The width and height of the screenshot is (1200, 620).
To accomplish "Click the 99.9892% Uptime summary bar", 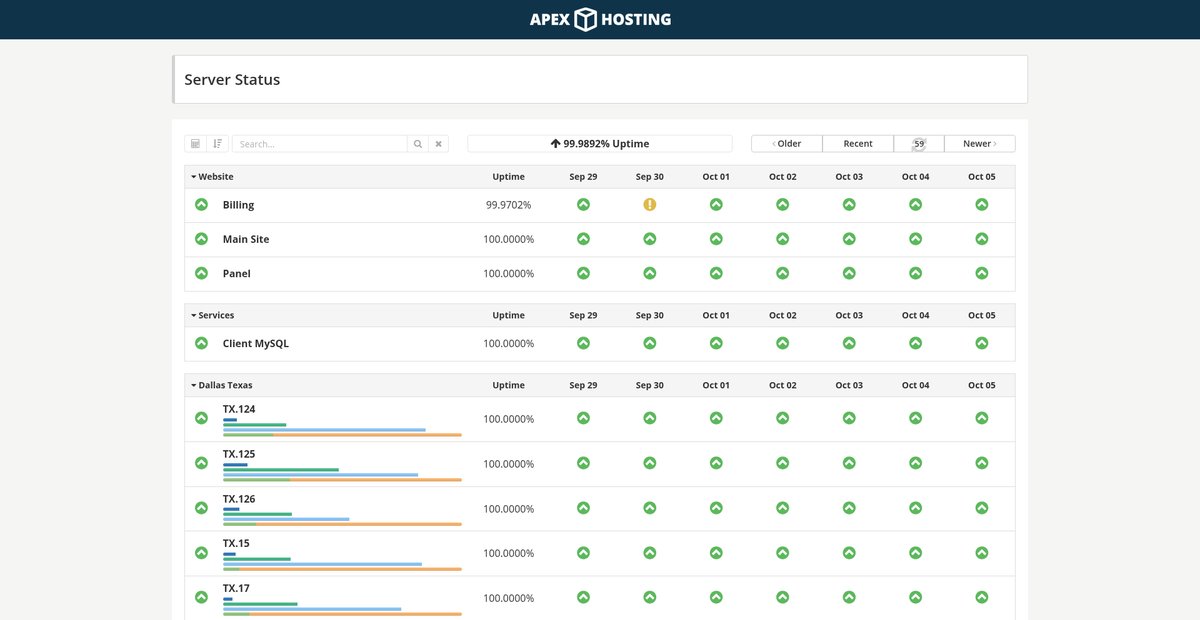I will 600,144.
